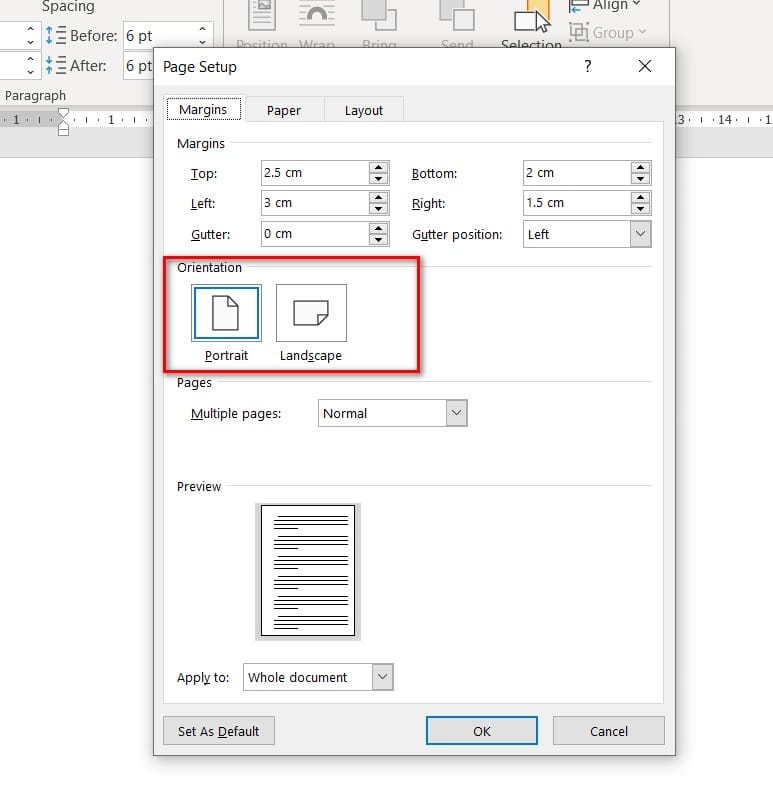Switch to the Paper tab
773x794 pixels.
(x=283, y=110)
